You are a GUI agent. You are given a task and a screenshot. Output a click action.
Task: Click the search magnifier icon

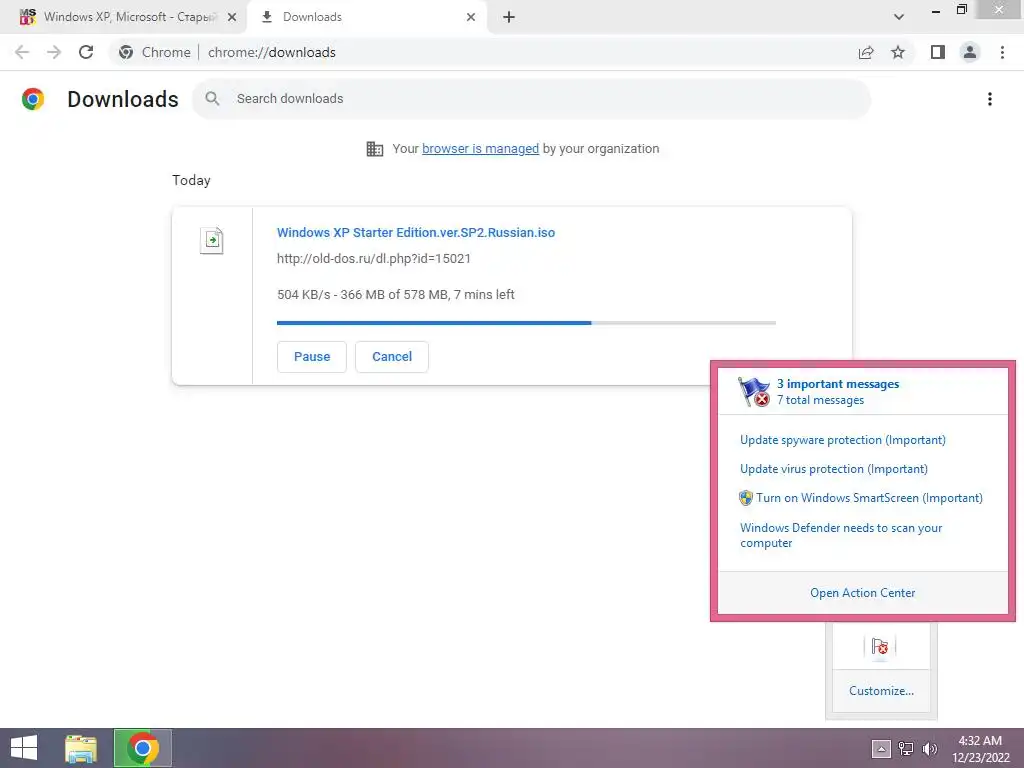coord(212,99)
